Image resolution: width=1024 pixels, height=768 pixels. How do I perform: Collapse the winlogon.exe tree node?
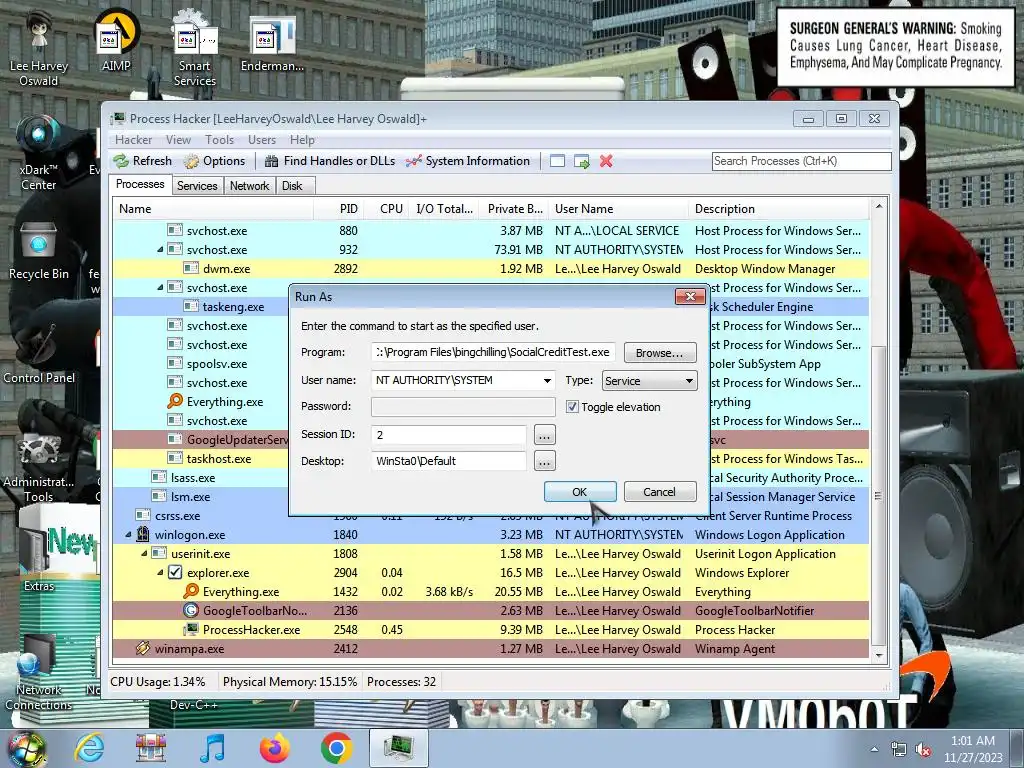(128, 534)
